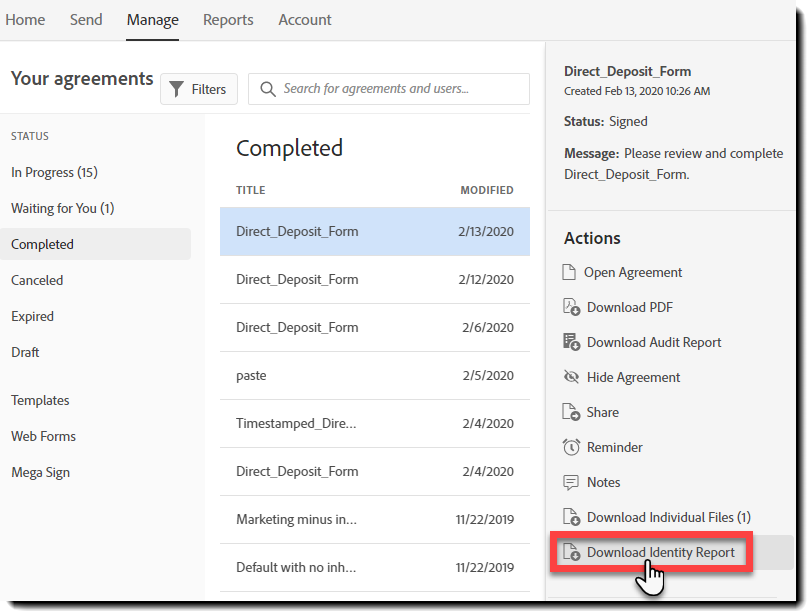Viewport: 807px width, 611px height.
Task: Click the Download Audit Report icon
Action: click(x=571, y=342)
